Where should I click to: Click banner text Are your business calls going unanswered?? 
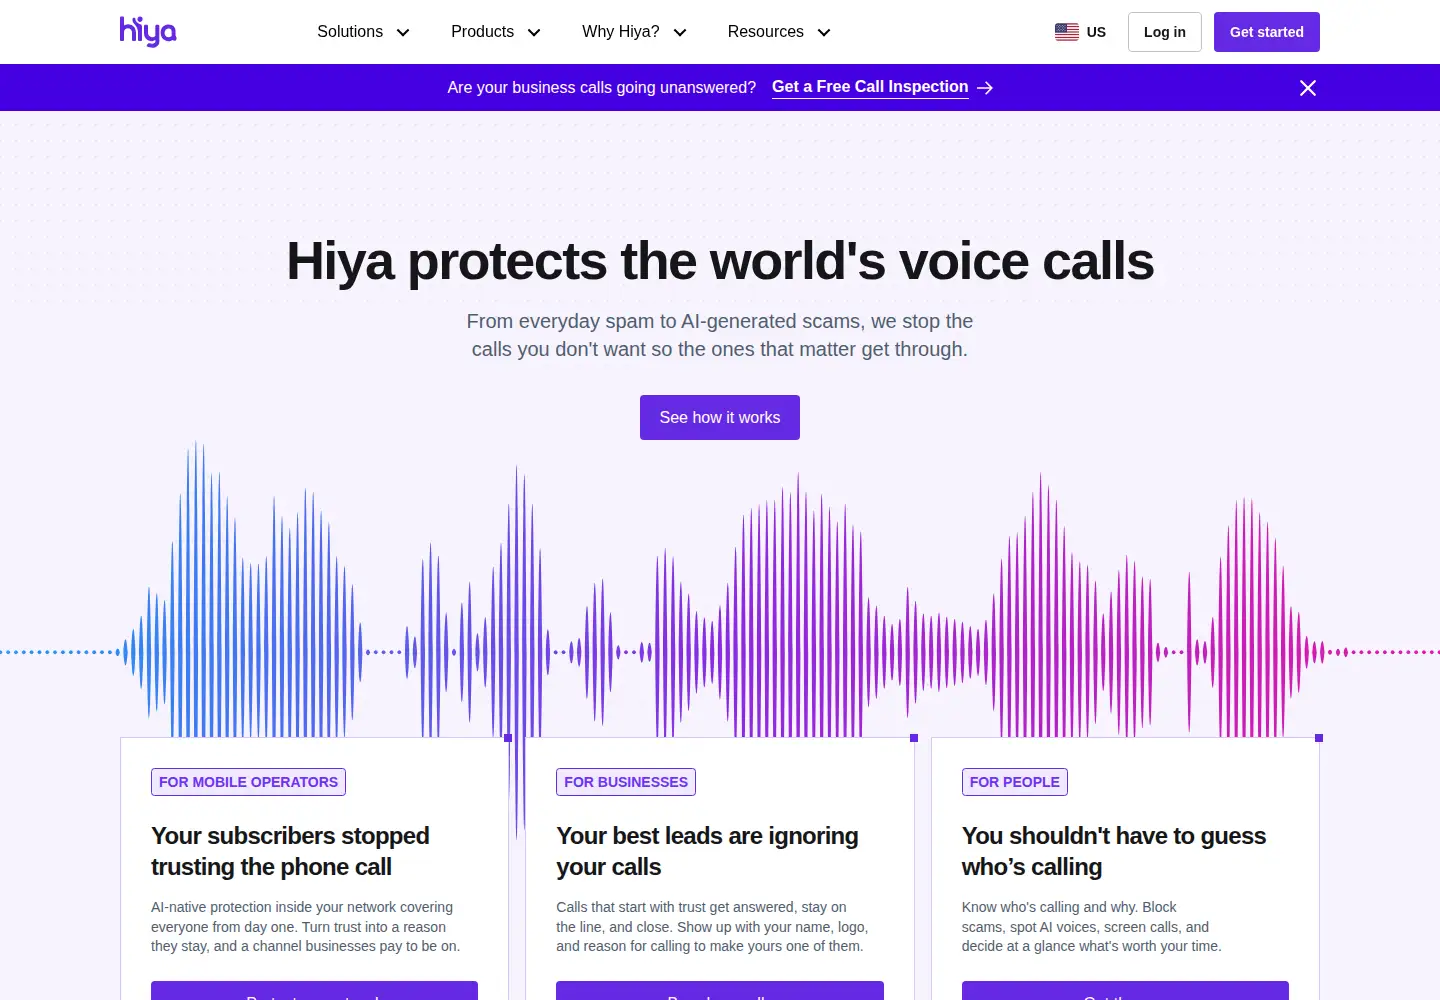pyautogui.click(x=602, y=88)
